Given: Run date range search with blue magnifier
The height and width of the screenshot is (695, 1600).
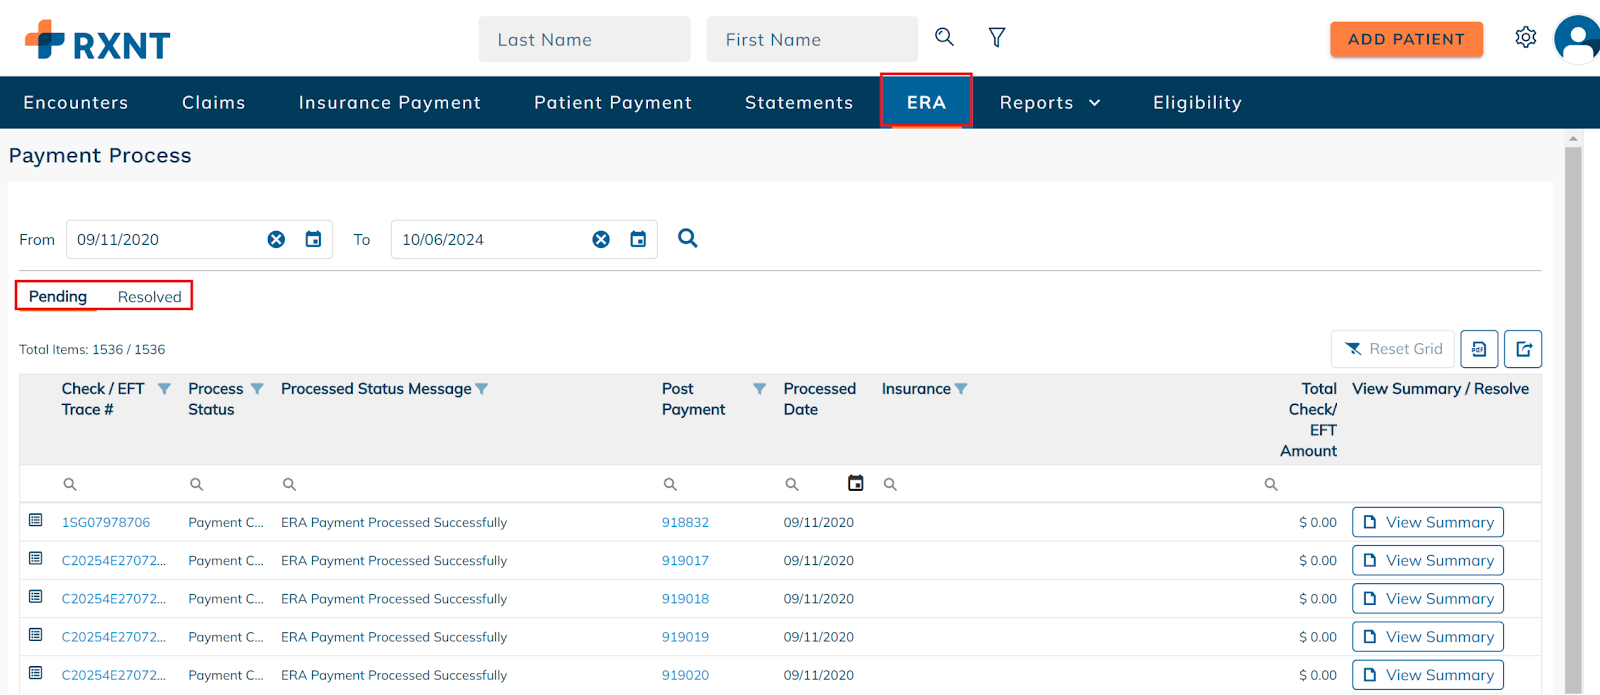Looking at the screenshot, I should pyautogui.click(x=688, y=239).
